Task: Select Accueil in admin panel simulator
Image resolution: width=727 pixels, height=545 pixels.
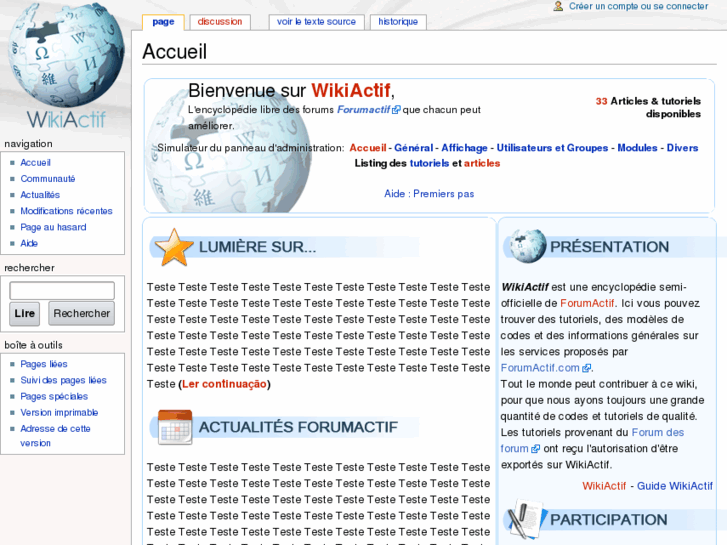Action: click(x=368, y=148)
